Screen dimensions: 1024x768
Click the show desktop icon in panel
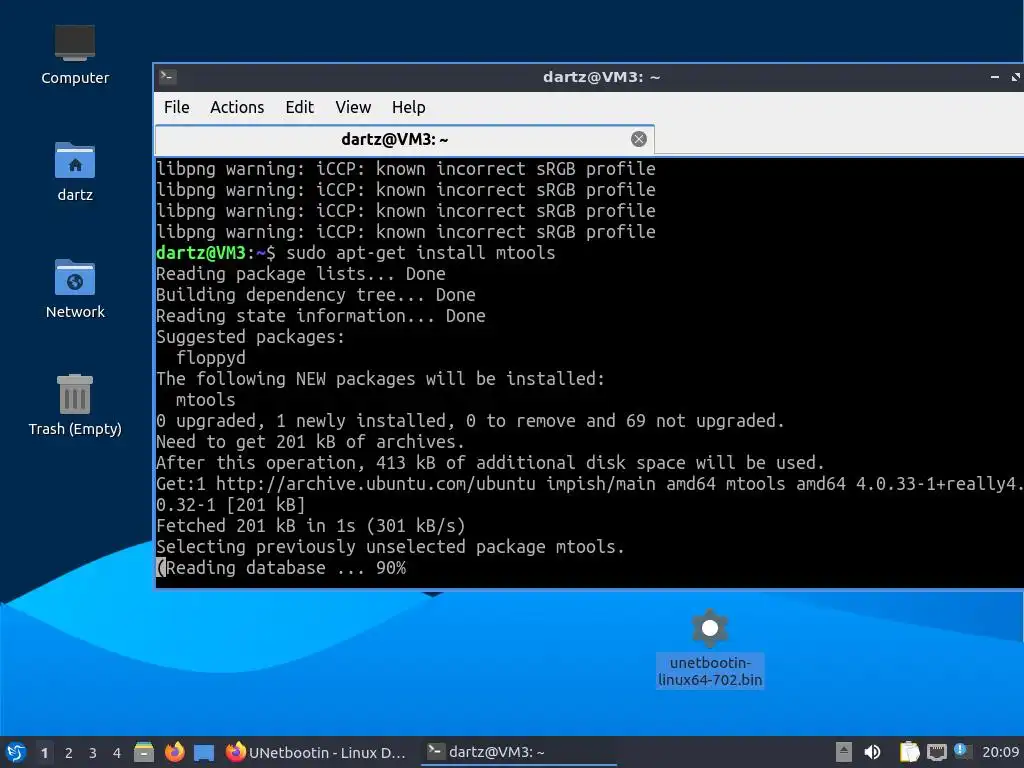point(204,752)
